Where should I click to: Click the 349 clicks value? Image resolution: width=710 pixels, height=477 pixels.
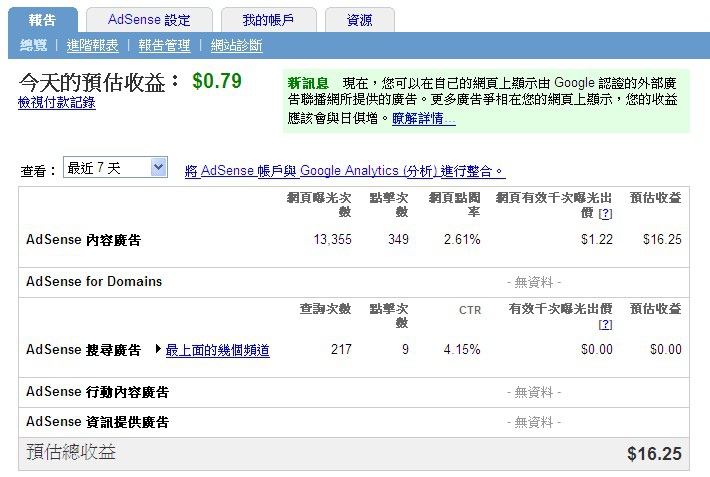(x=398, y=239)
